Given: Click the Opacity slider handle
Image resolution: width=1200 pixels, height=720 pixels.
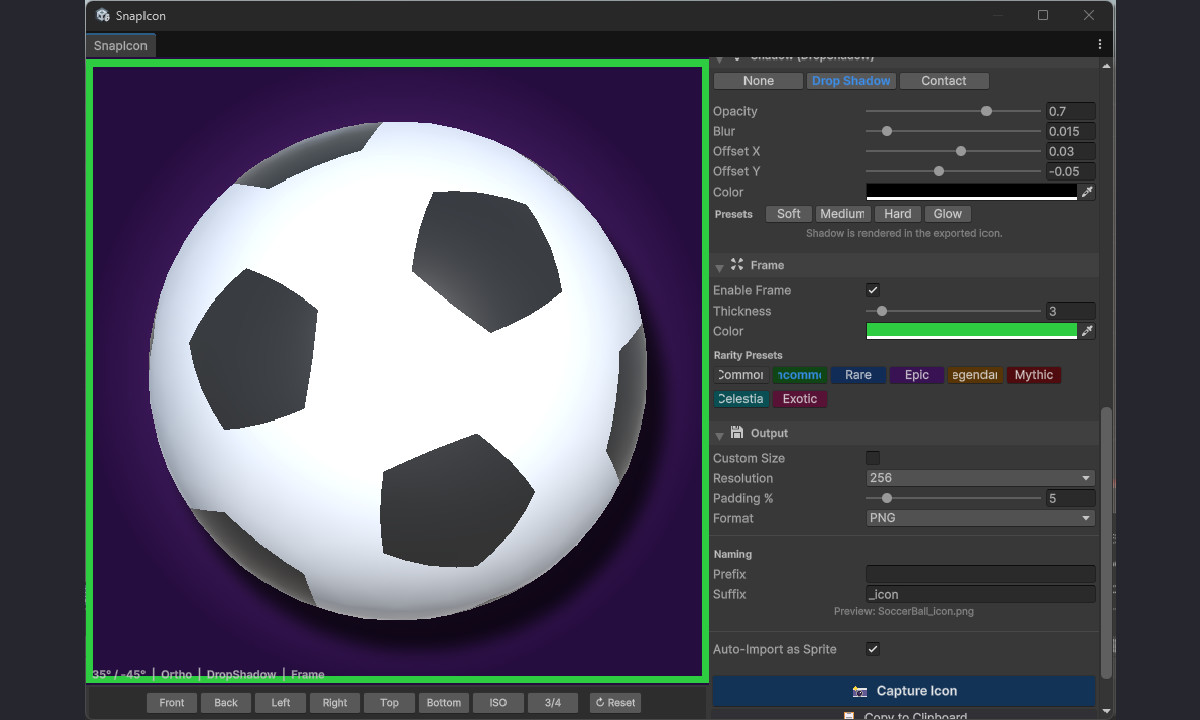Looking at the screenshot, I should point(986,111).
